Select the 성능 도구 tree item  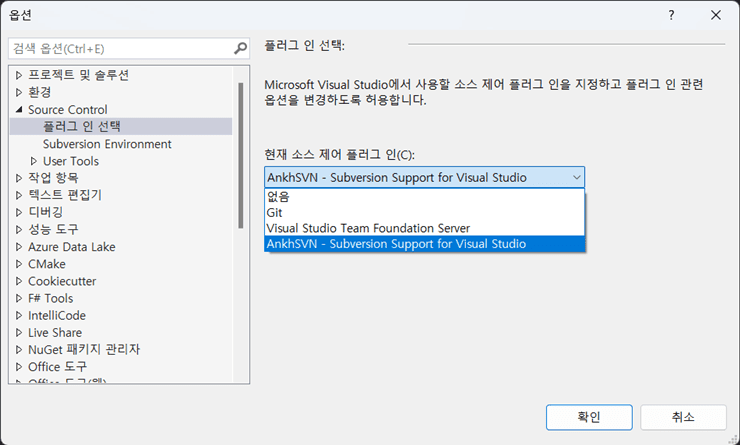pyautogui.click(x=53, y=229)
